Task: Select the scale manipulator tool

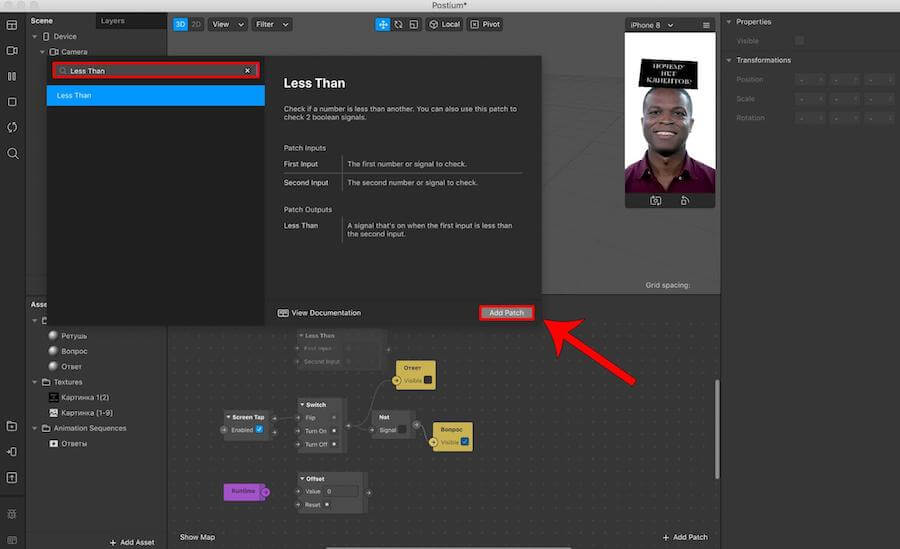Action: (414, 24)
